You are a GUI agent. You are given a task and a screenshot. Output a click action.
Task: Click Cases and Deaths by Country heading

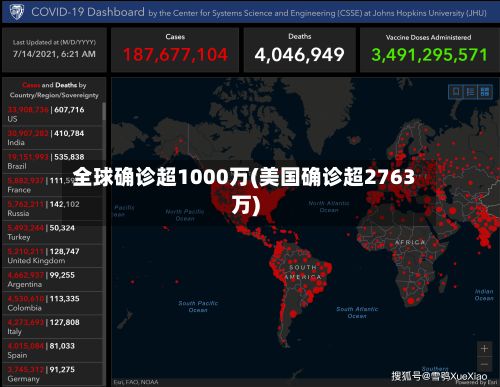54,90
